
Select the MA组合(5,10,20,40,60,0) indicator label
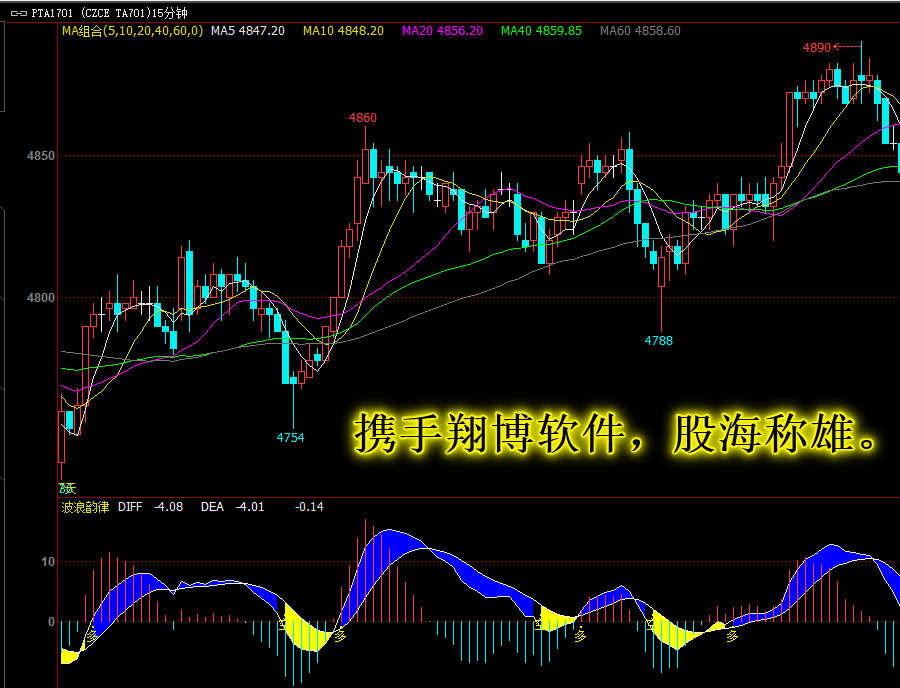pos(133,31)
